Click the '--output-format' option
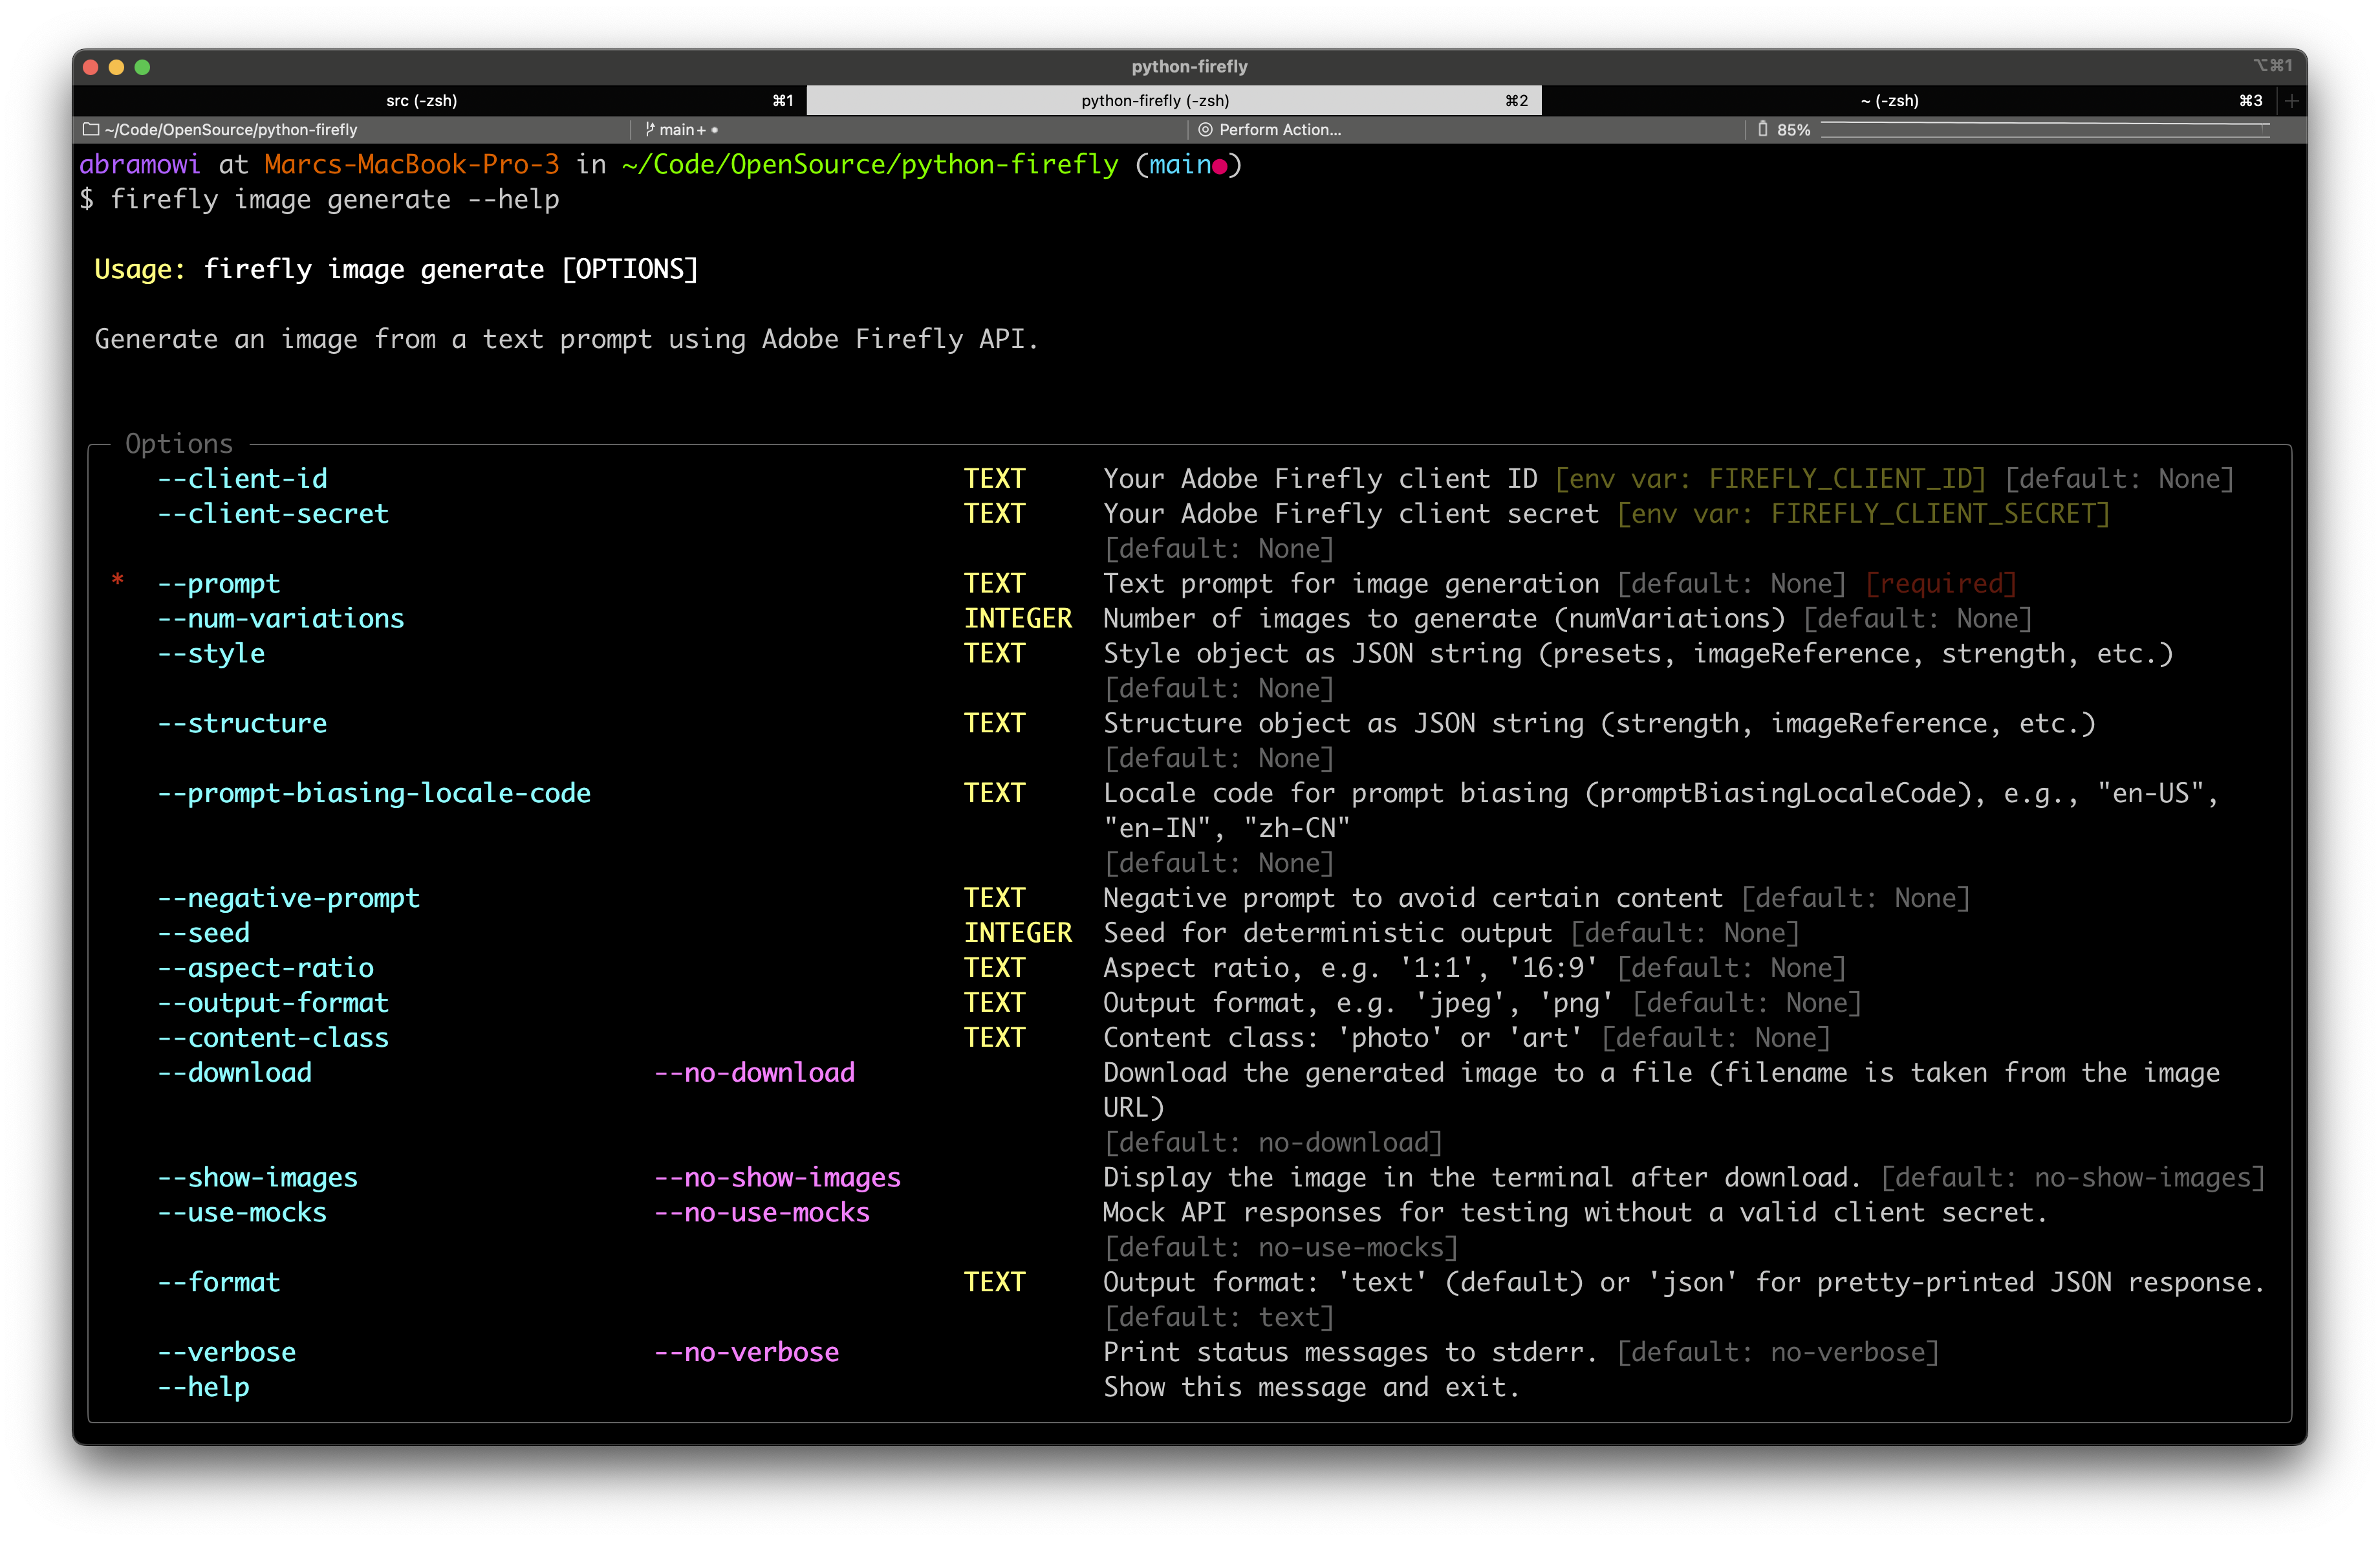 click(x=273, y=1003)
